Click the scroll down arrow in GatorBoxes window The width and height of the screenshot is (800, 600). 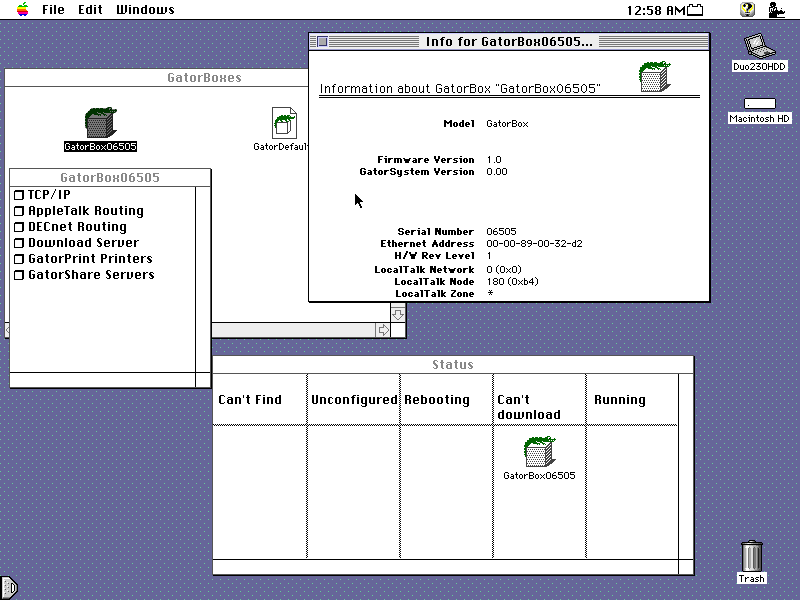point(398,314)
